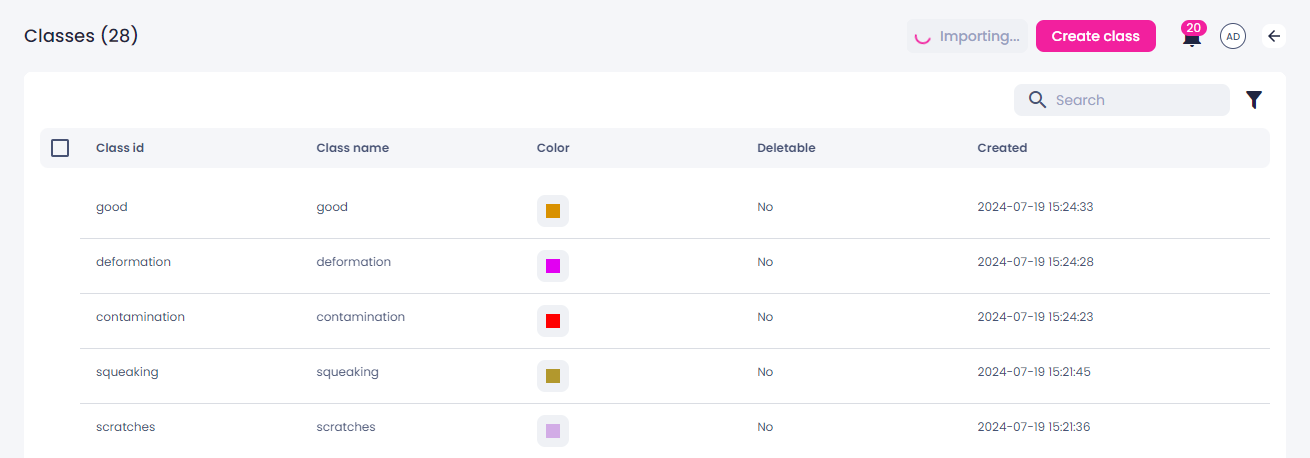The image size is (1310, 458).
Task: Open the notifications bell icon
Action: 1191,41
